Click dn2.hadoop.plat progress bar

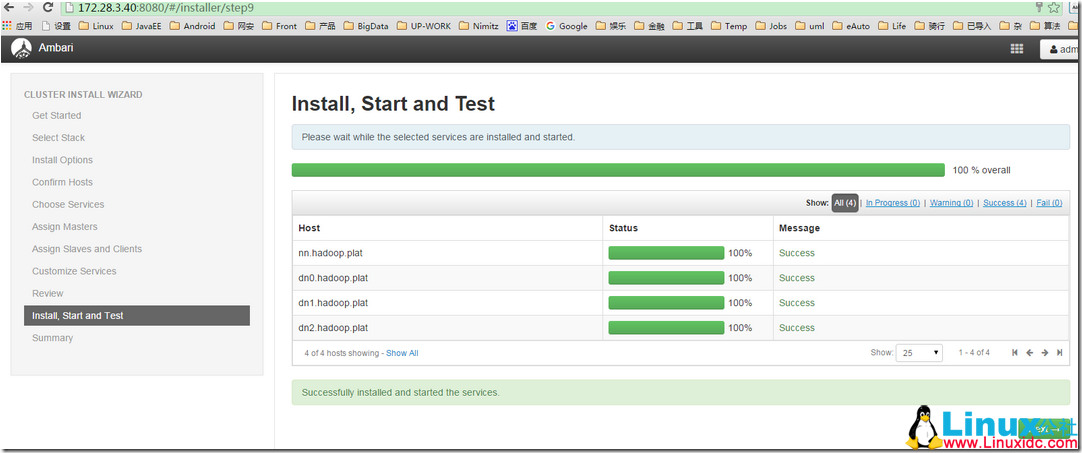pos(667,327)
